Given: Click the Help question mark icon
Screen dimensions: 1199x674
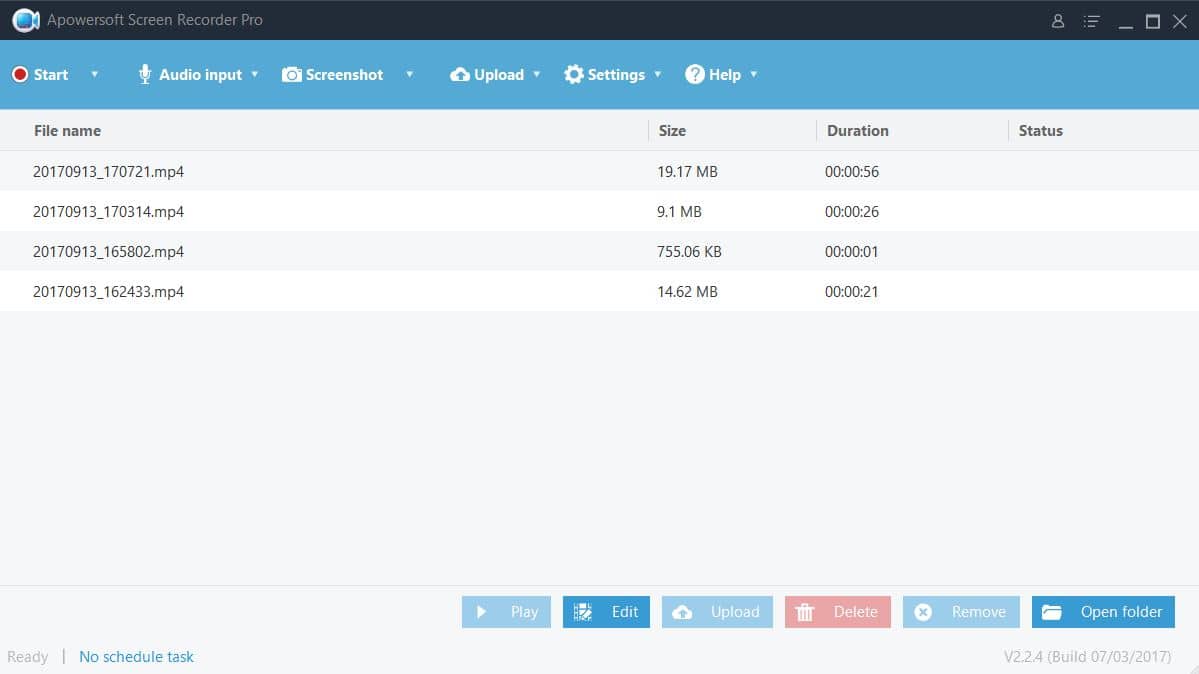Looking at the screenshot, I should 694,74.
